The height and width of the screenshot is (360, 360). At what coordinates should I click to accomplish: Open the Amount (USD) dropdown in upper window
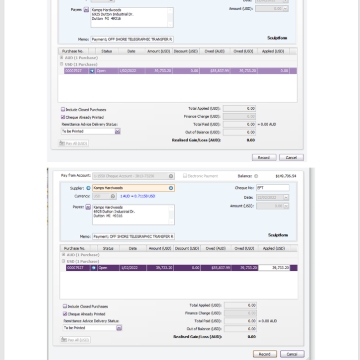pos(286,9)
